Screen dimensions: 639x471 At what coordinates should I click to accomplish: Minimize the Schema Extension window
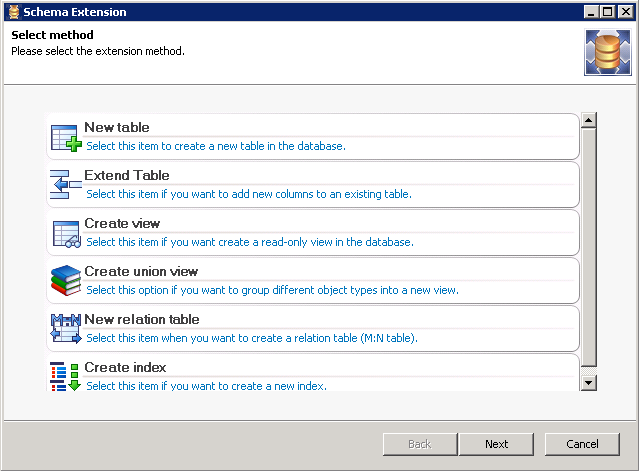(591, 12)
